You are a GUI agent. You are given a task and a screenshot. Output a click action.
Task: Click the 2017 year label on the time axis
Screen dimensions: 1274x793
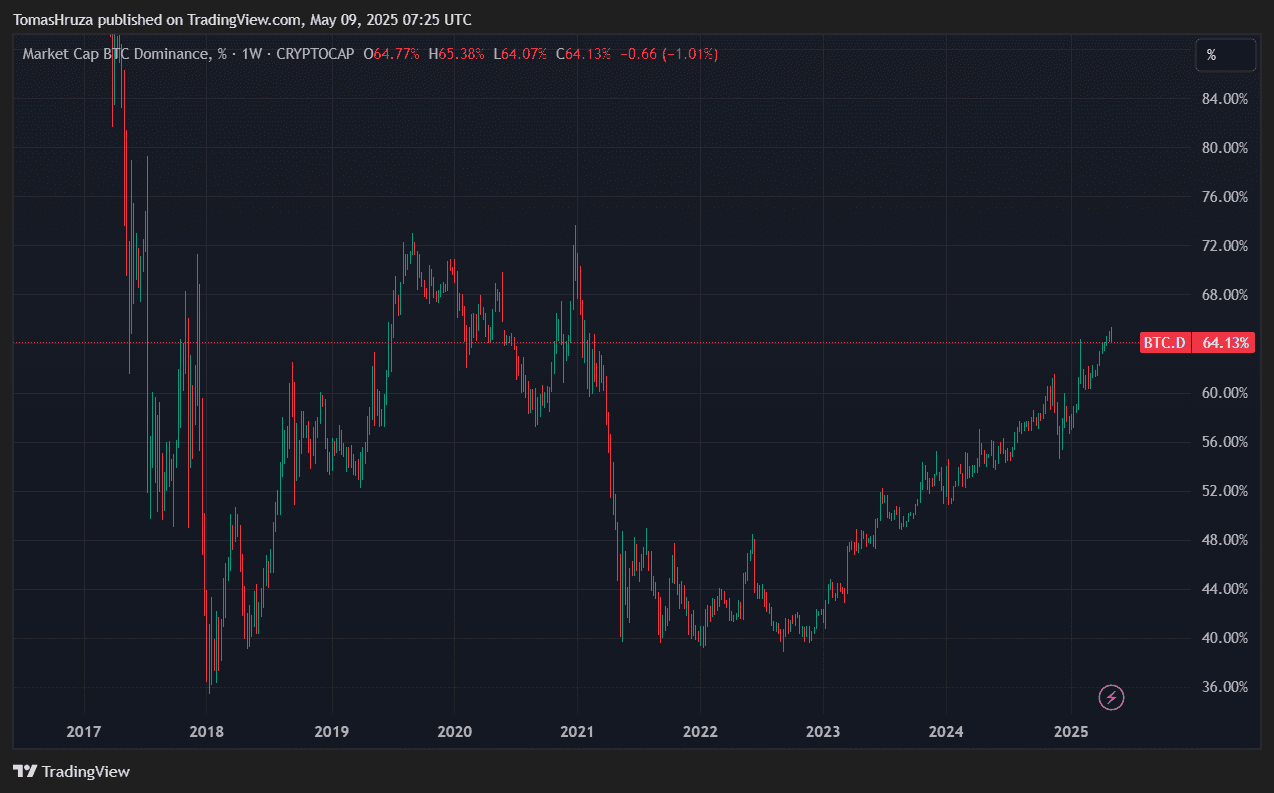tap(84, 732)
